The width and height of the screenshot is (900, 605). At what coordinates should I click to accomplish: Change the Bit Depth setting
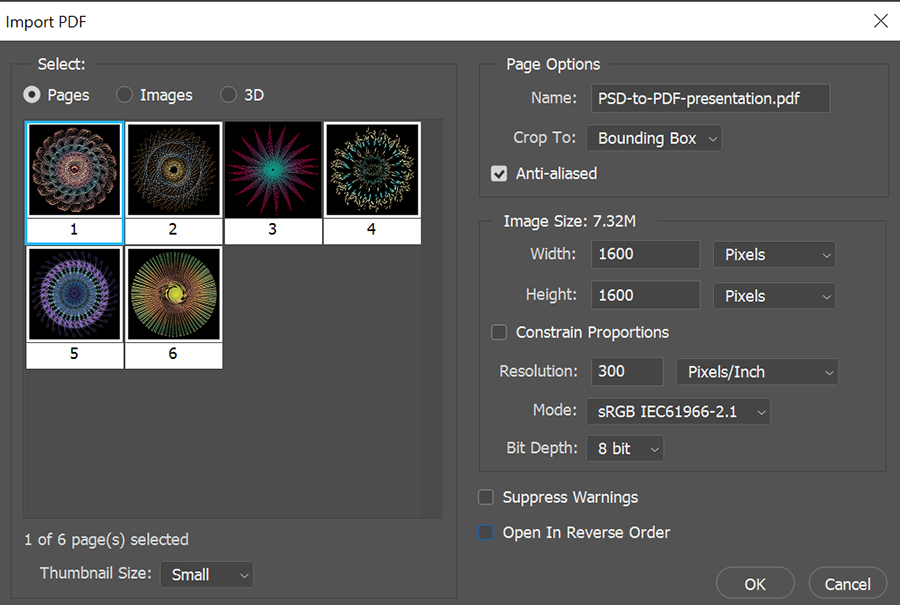click(x=624, y=448)
